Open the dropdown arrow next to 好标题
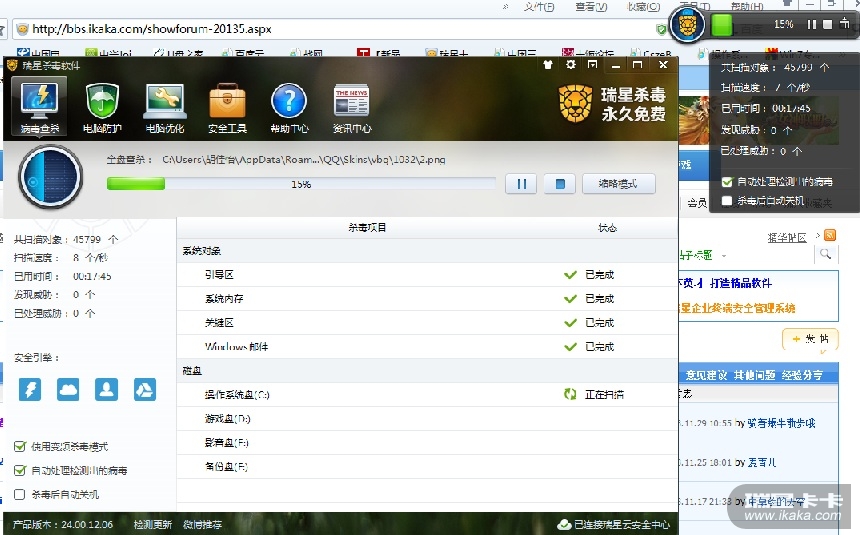 724,256
